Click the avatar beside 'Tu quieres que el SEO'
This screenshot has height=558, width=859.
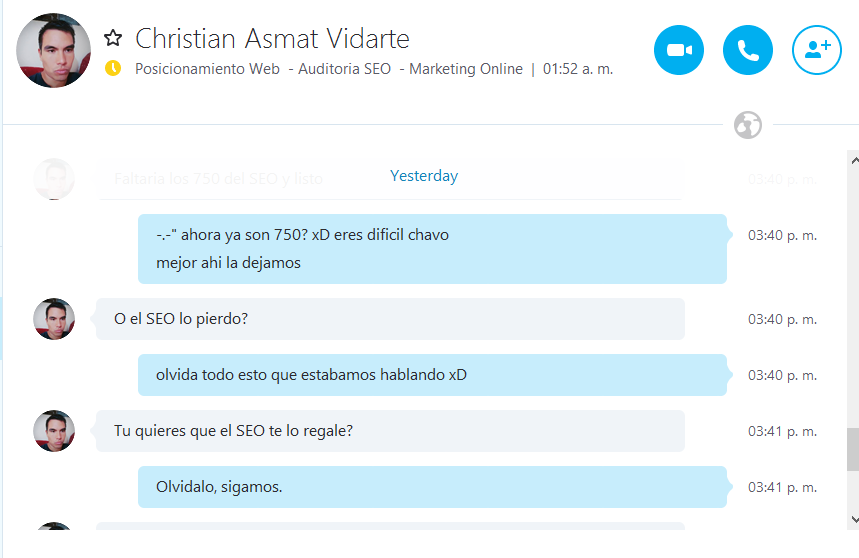pyautogui.click(x=54, y=431)
